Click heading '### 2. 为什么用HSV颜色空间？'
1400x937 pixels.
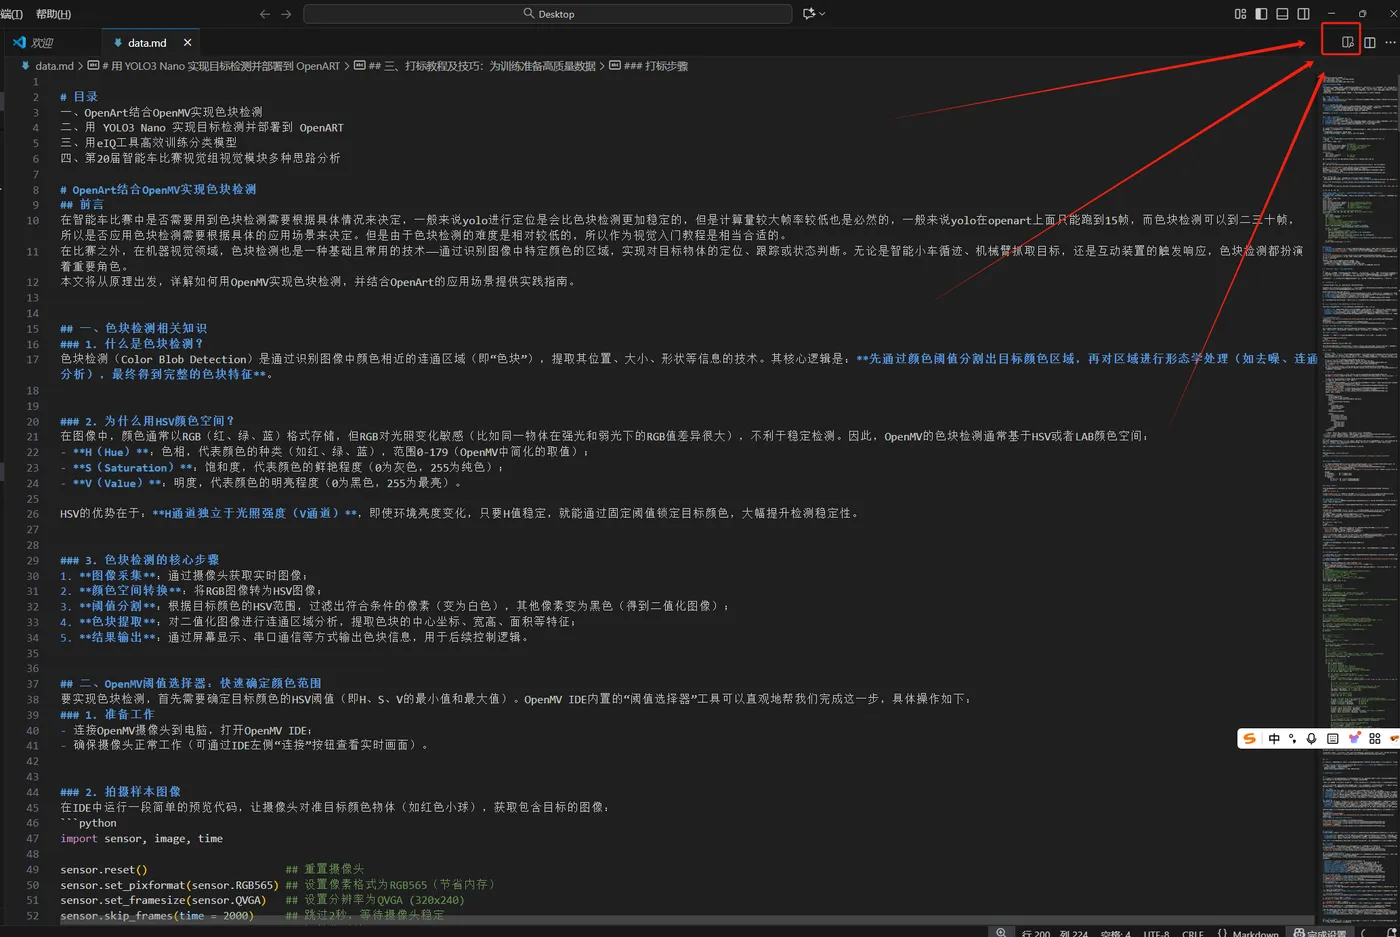pos(147,421)
